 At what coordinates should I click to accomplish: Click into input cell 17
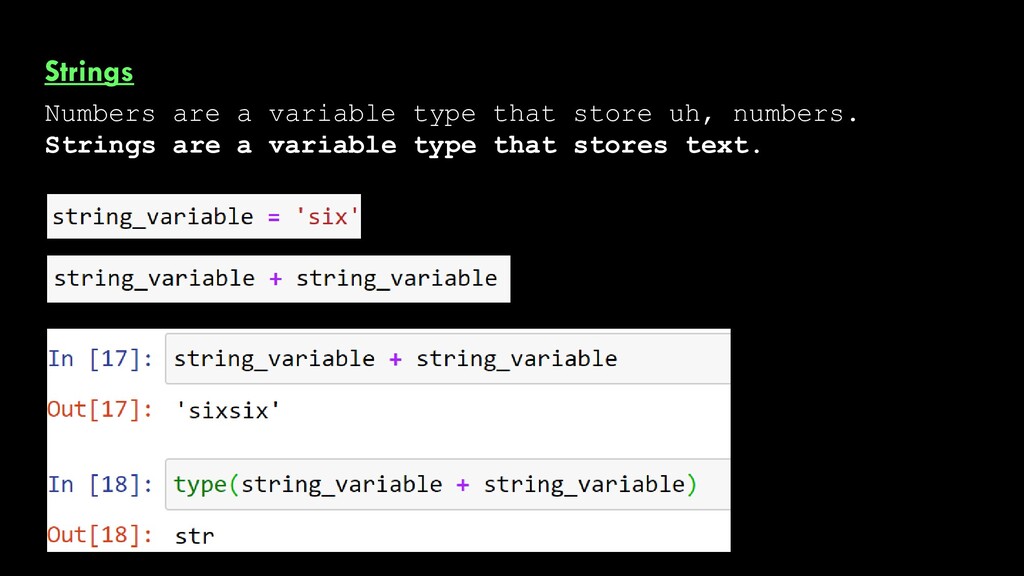point(448,359)
